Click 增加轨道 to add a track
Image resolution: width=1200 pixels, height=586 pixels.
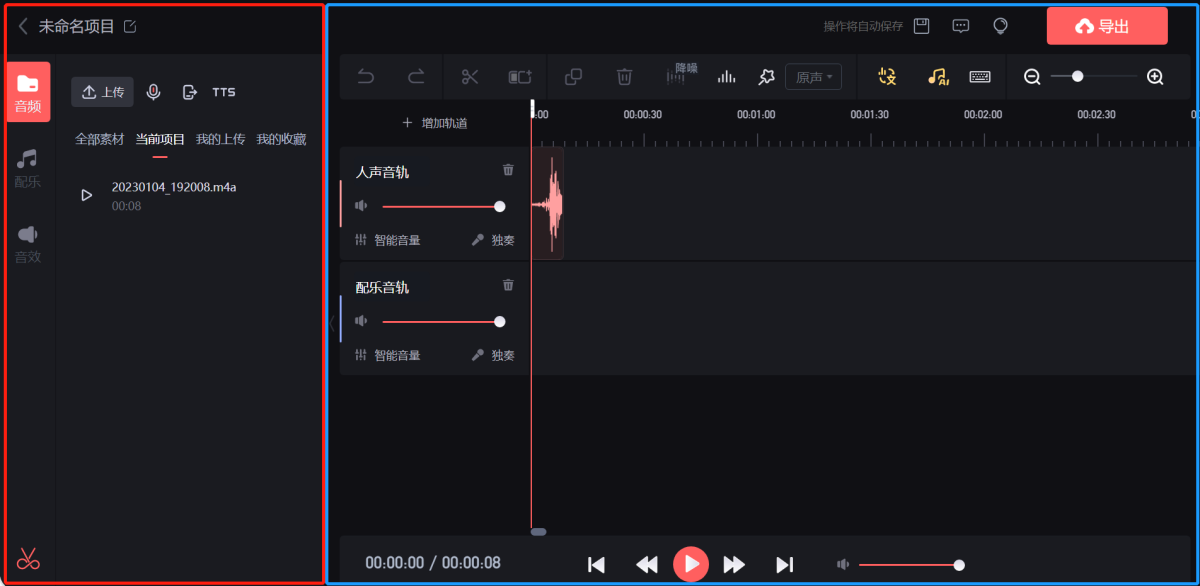pyautogui.click(x=434, y=123)
